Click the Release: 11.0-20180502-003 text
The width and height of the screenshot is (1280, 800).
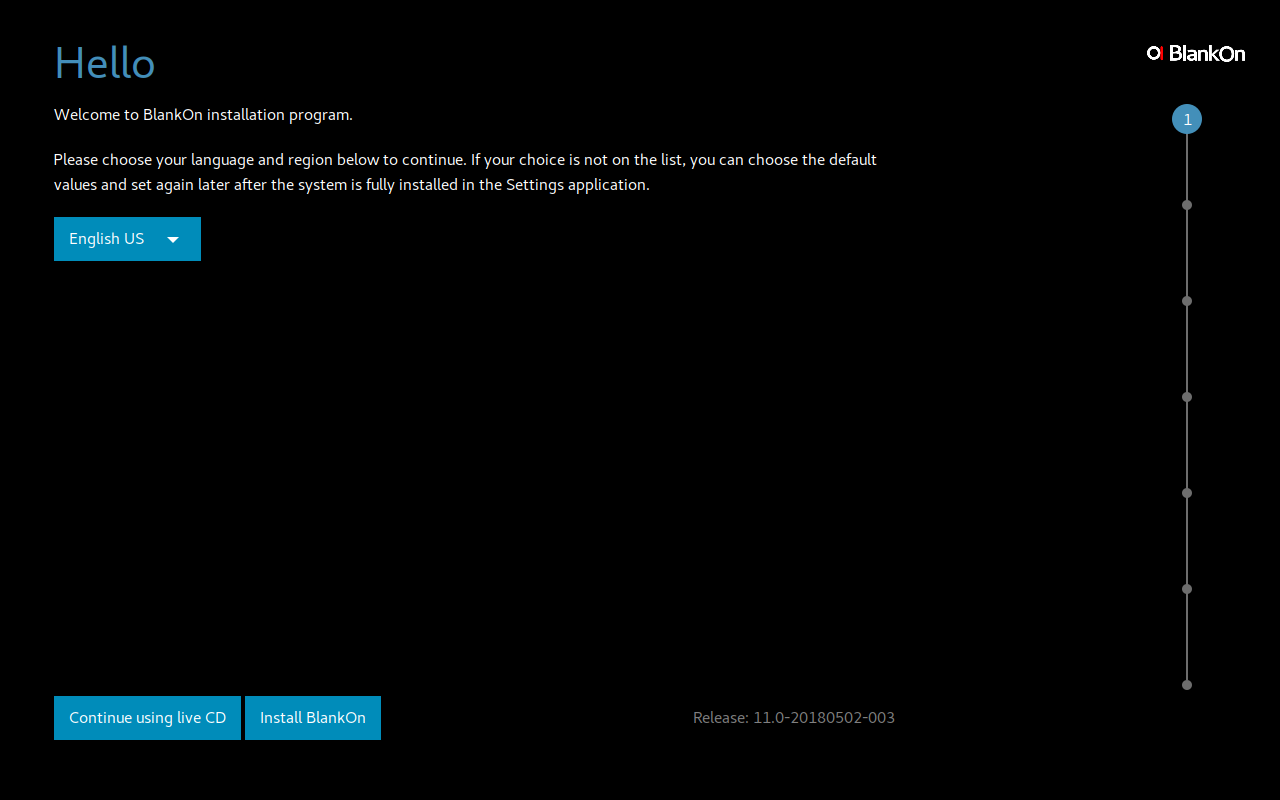(x=794, y=718)
